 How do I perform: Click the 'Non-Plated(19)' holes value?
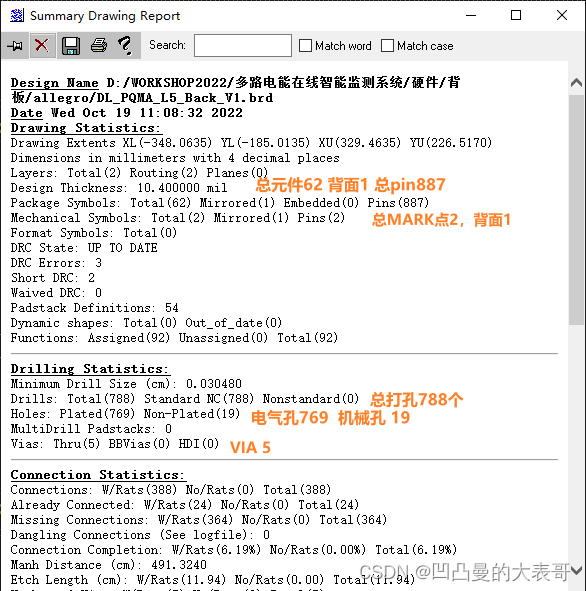pyautogui.click(x=192, y=414)
